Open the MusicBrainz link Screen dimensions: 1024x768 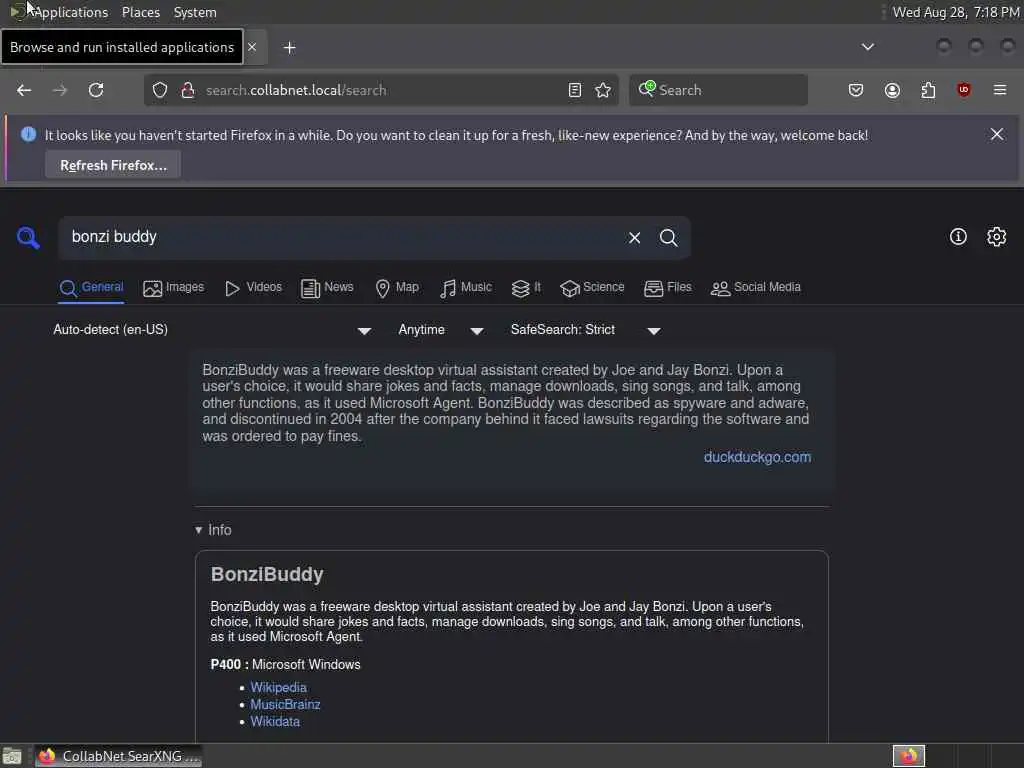[285, 705]
